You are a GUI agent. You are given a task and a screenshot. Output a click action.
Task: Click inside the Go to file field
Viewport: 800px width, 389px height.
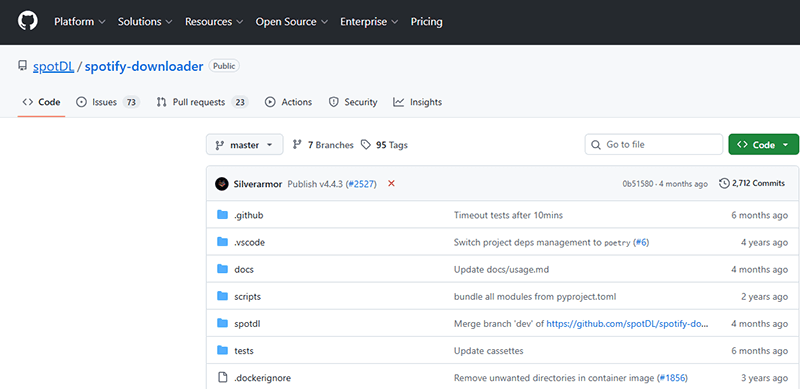coord(654,144)
